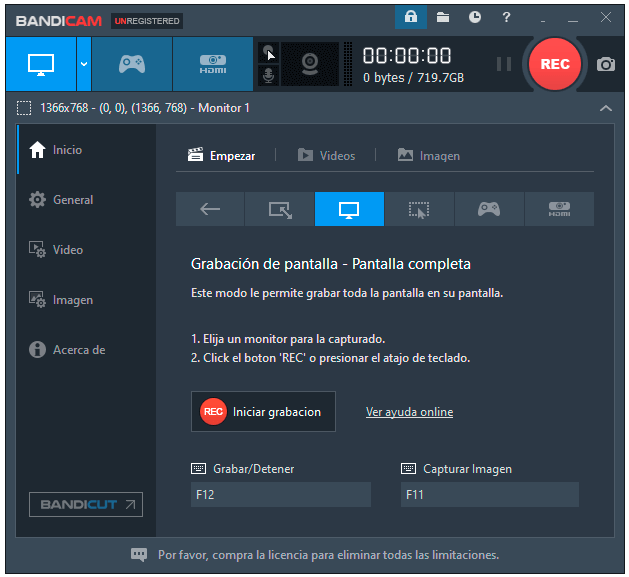Screen dimensions: 629x577
Task: Select the around-mouse recording mode icon
Action: [419, 209]
